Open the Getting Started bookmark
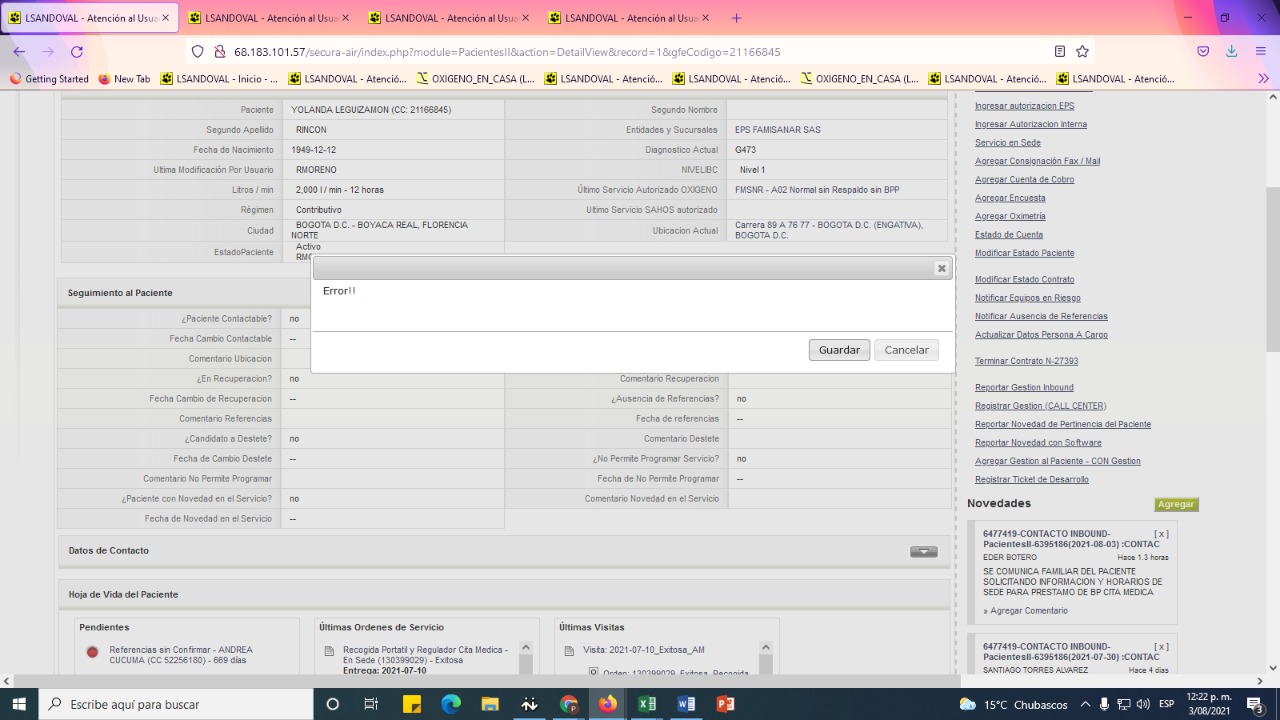This screenshot has height=720, width=1280. tap(49, 79)
